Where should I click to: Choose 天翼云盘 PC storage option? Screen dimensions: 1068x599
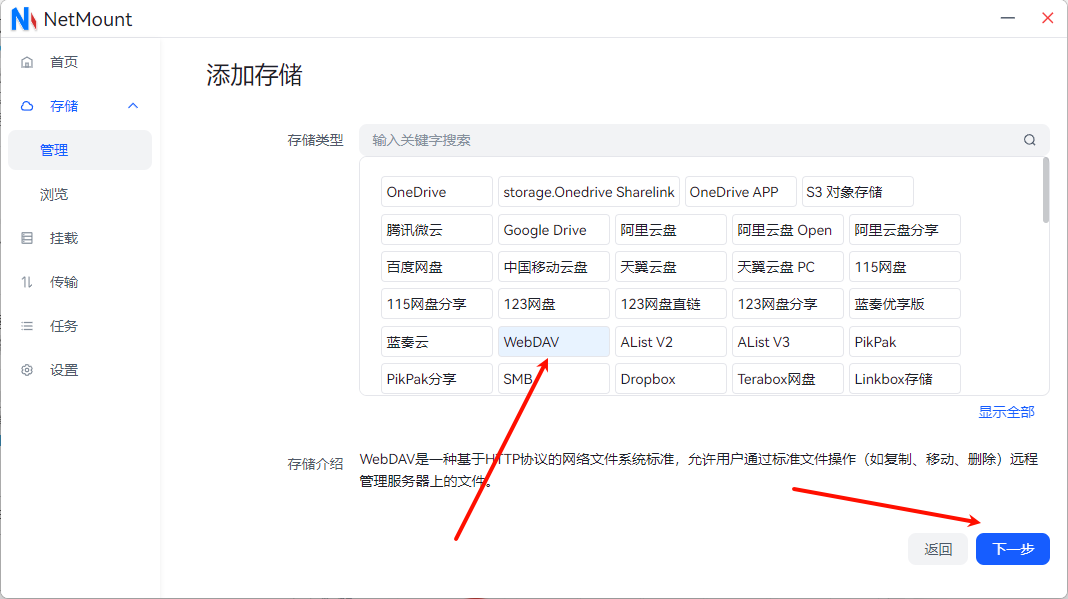tap(788, 266)
